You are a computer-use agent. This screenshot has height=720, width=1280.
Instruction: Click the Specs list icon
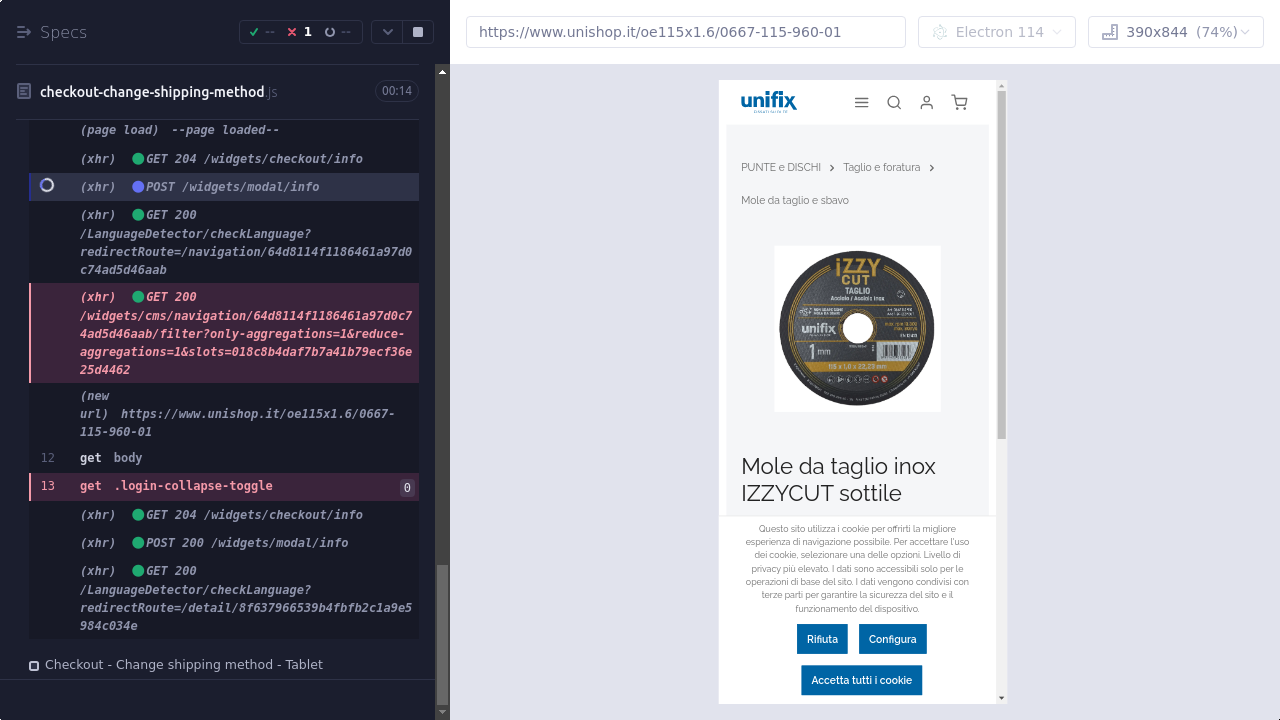(x=24, y=32)
